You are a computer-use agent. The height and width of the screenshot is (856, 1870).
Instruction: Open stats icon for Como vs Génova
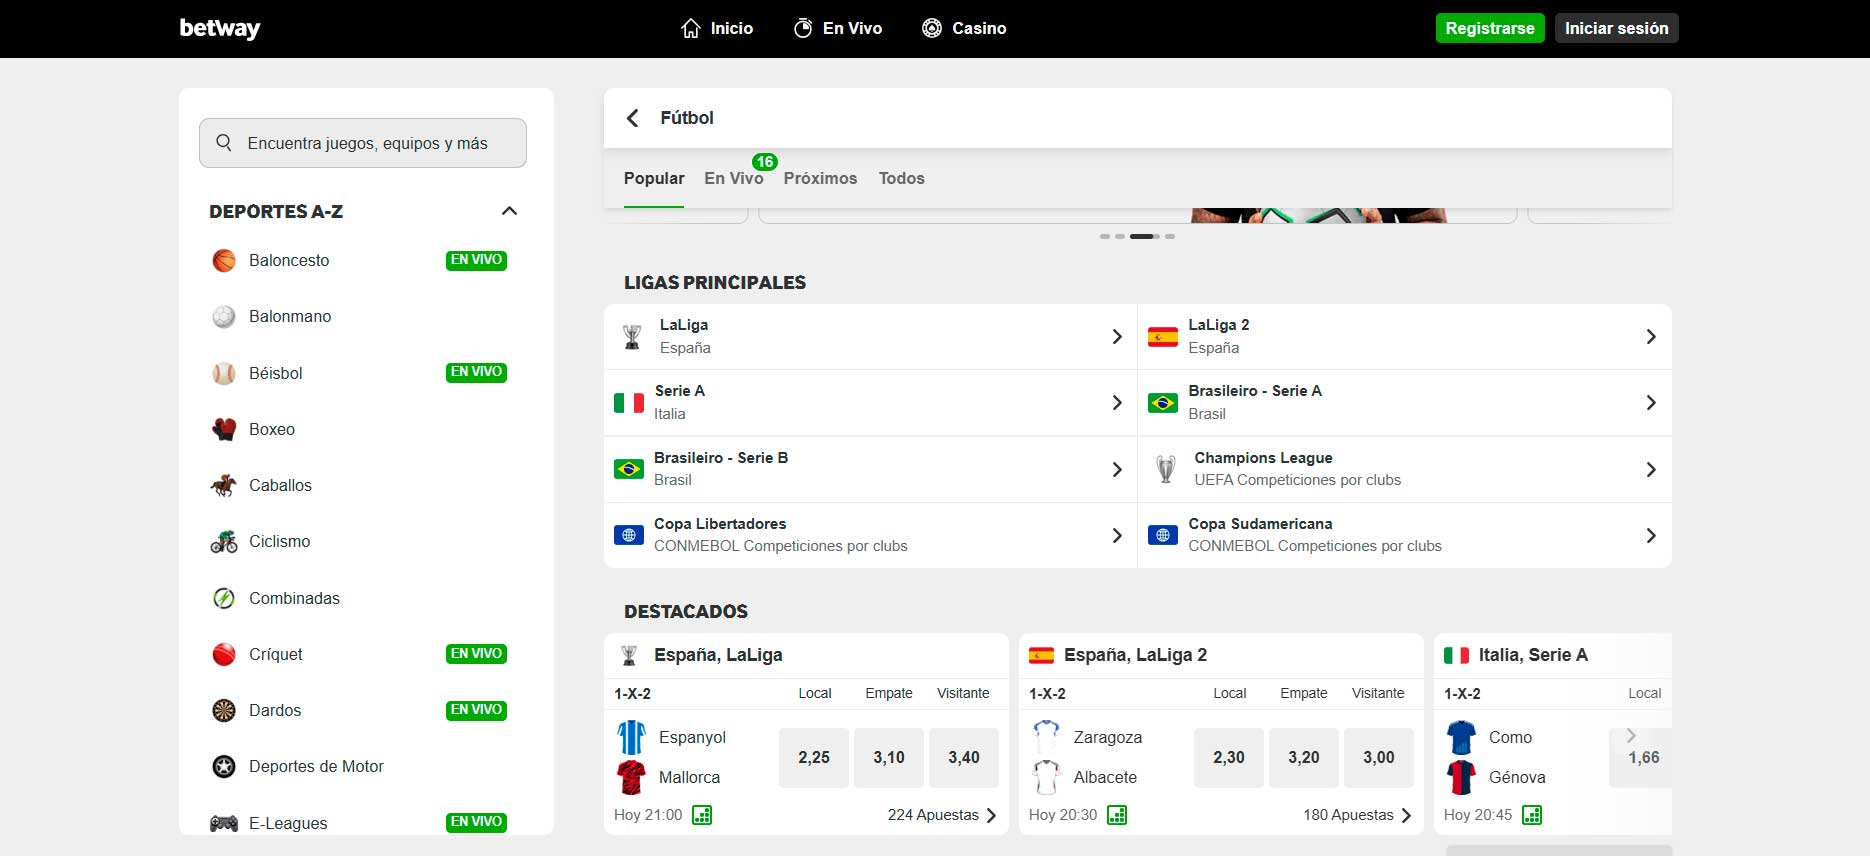1532,815
